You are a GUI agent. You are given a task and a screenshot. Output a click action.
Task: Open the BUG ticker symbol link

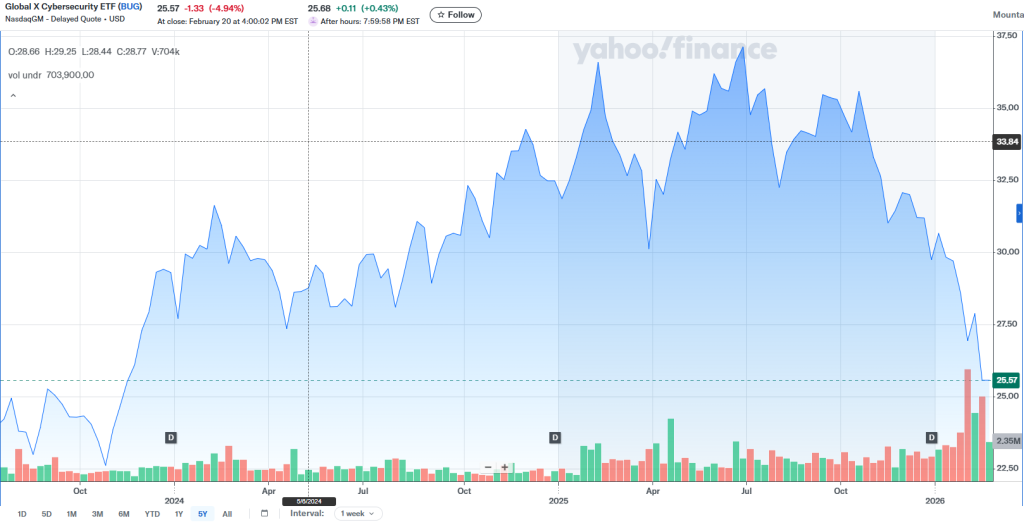130,8
